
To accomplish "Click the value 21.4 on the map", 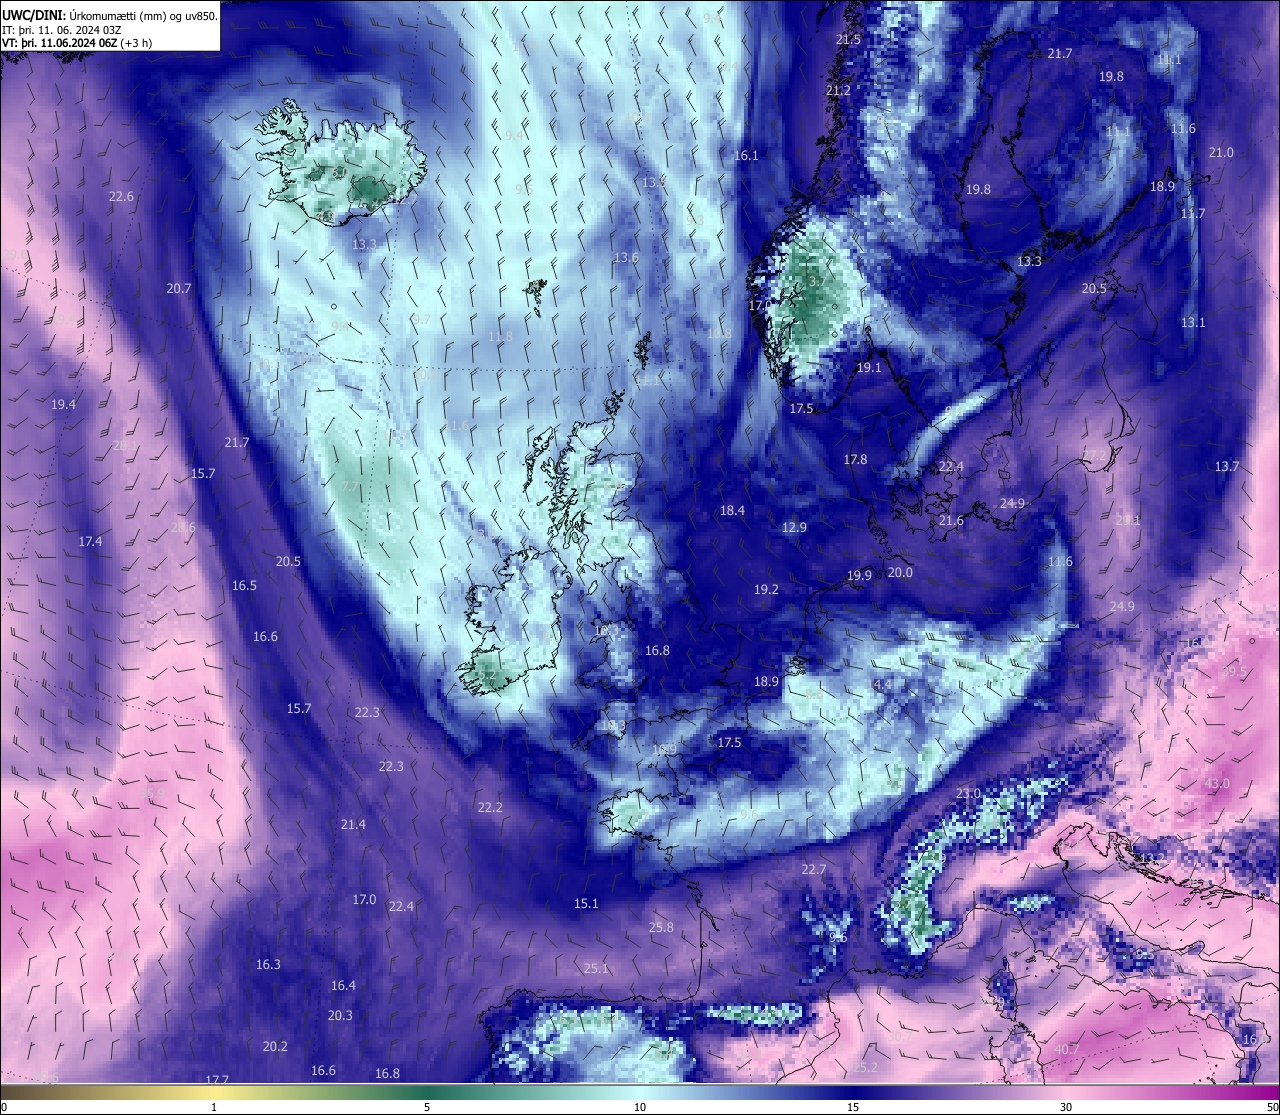I will [x=353, y=824].
